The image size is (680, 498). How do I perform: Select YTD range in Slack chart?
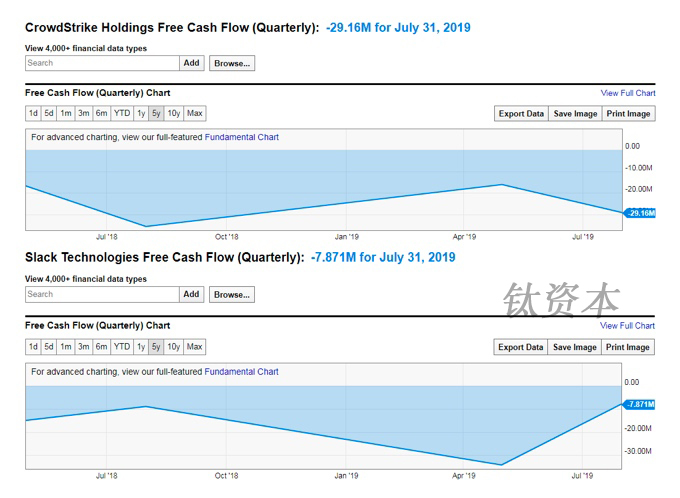tap(122, 347)
